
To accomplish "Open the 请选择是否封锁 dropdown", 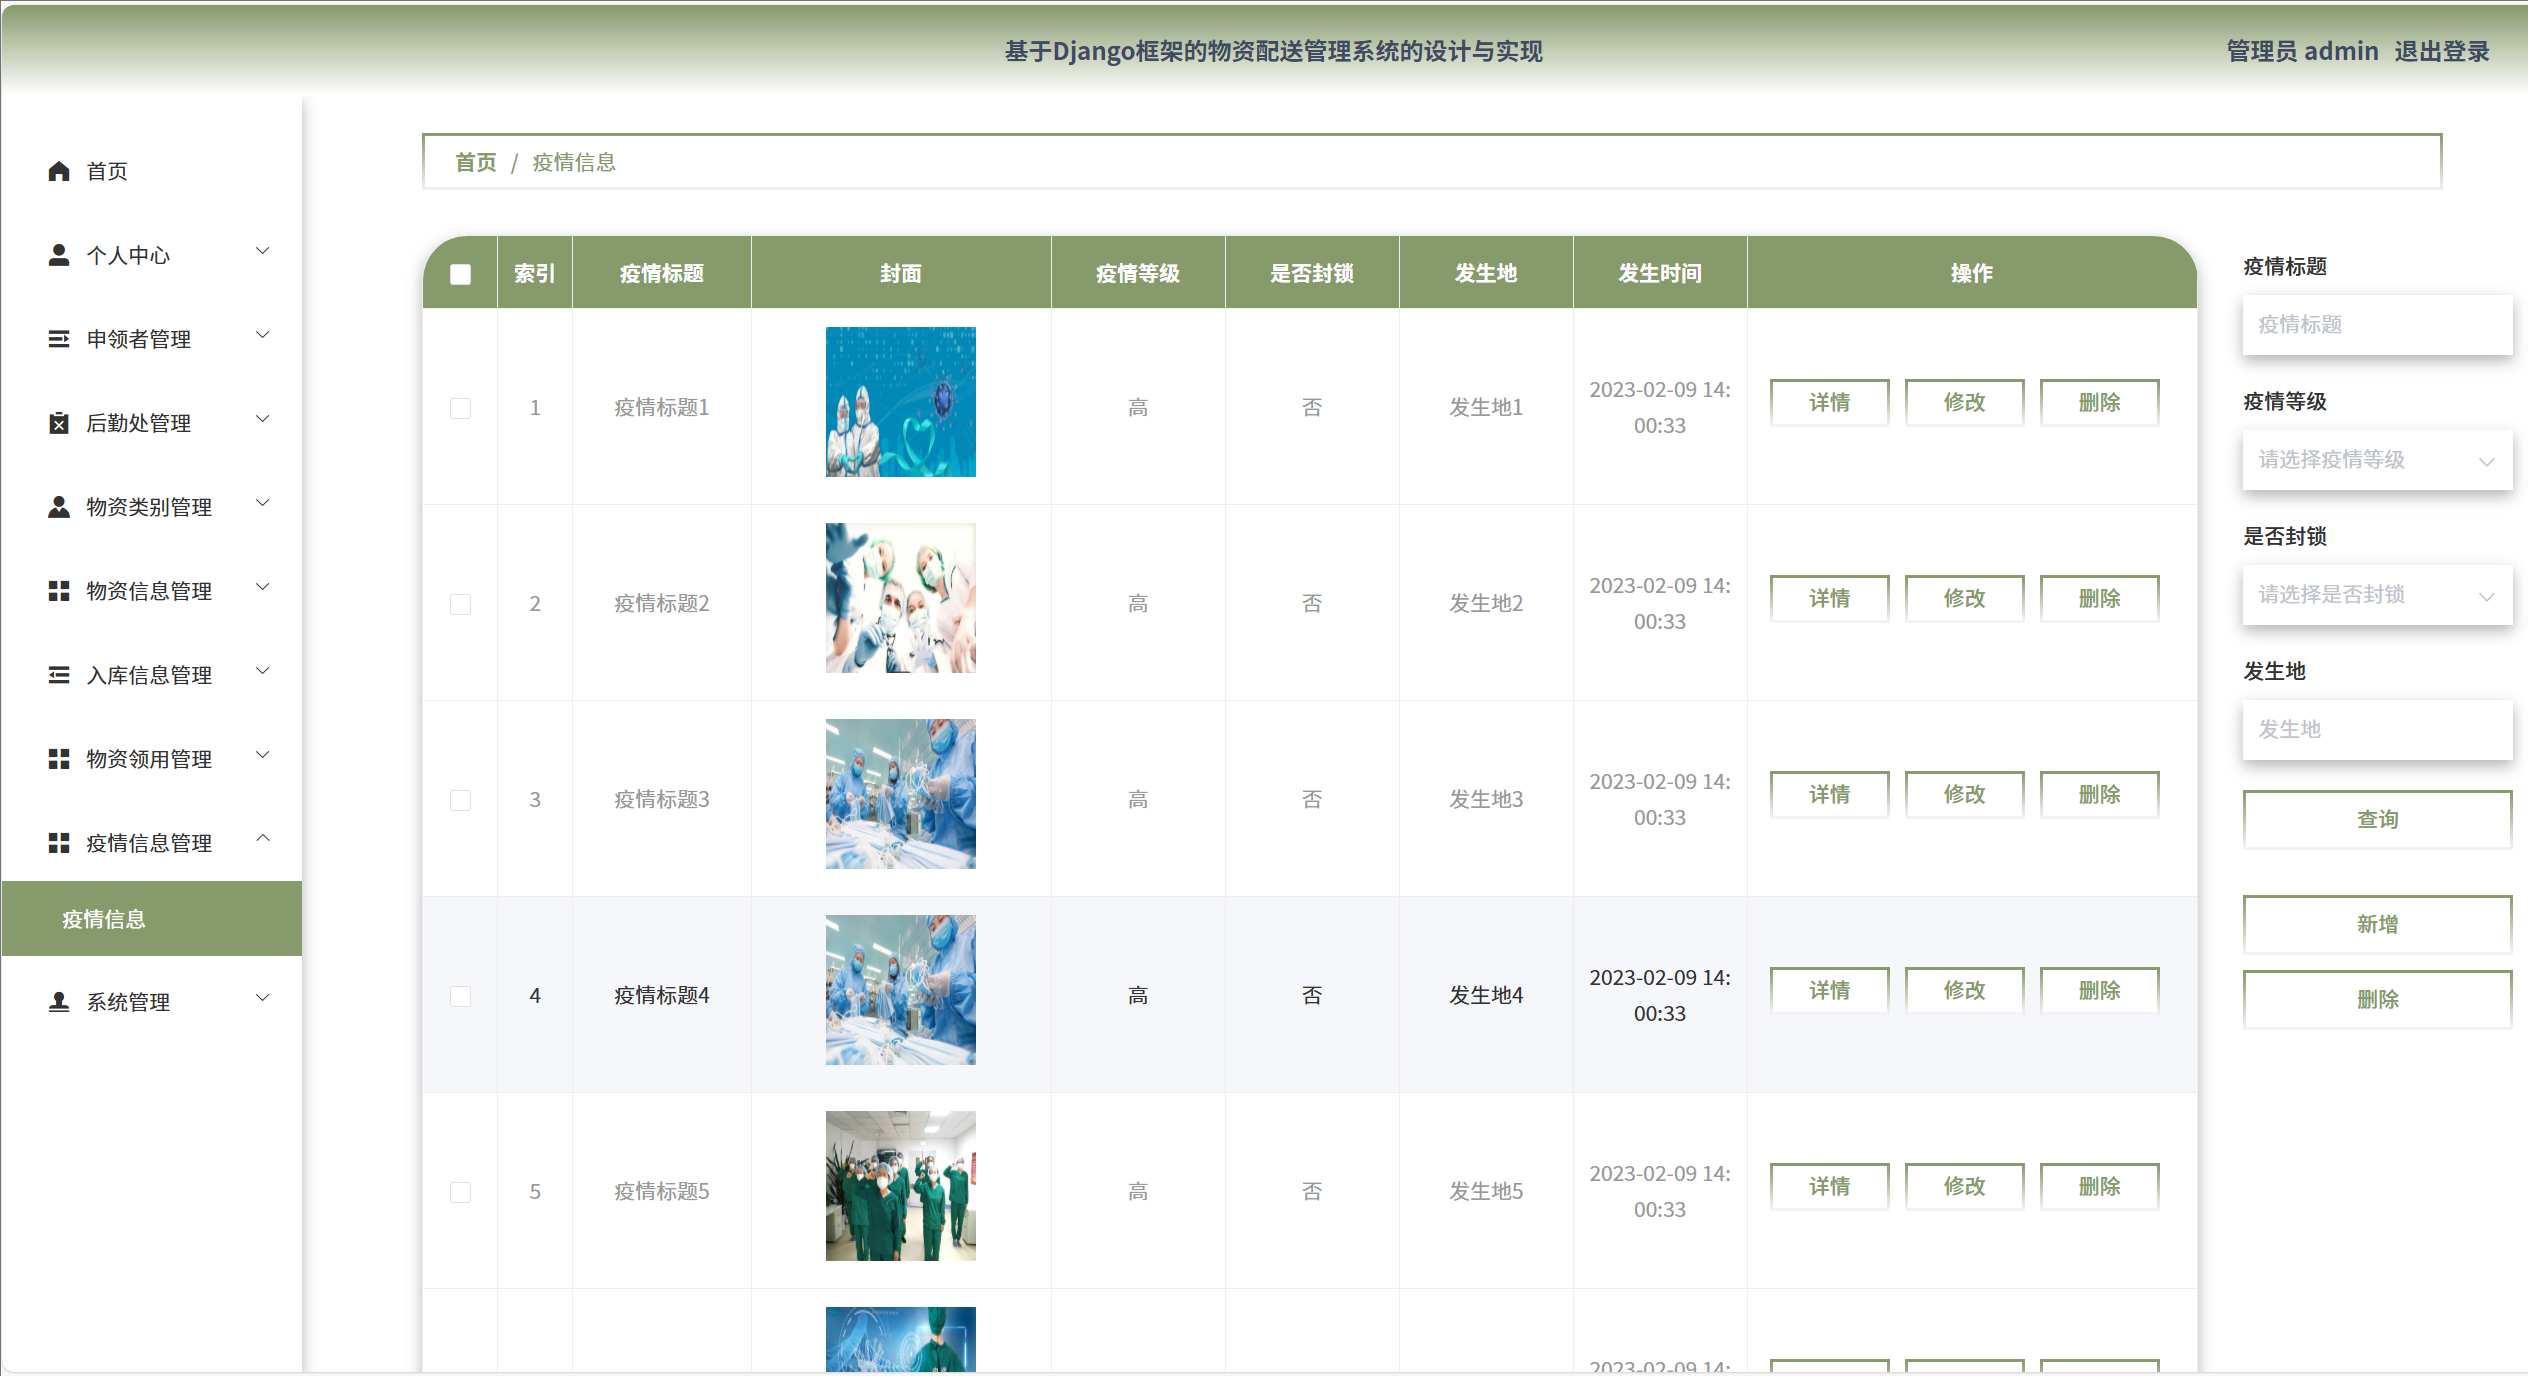I will [x=2376, y=595].
